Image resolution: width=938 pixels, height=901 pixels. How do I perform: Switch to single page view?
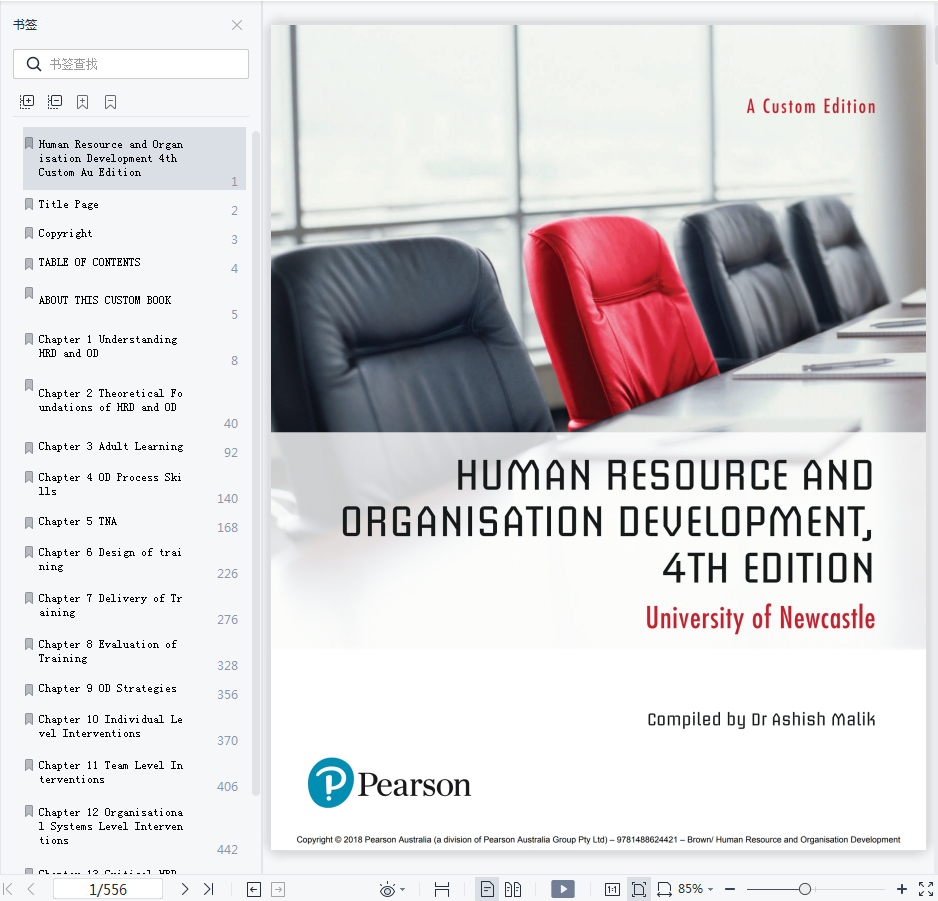488,890
